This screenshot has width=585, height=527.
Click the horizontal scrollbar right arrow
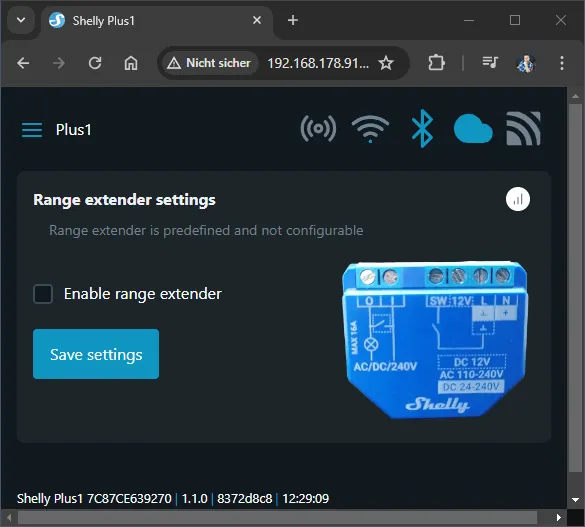pos(559,518)
